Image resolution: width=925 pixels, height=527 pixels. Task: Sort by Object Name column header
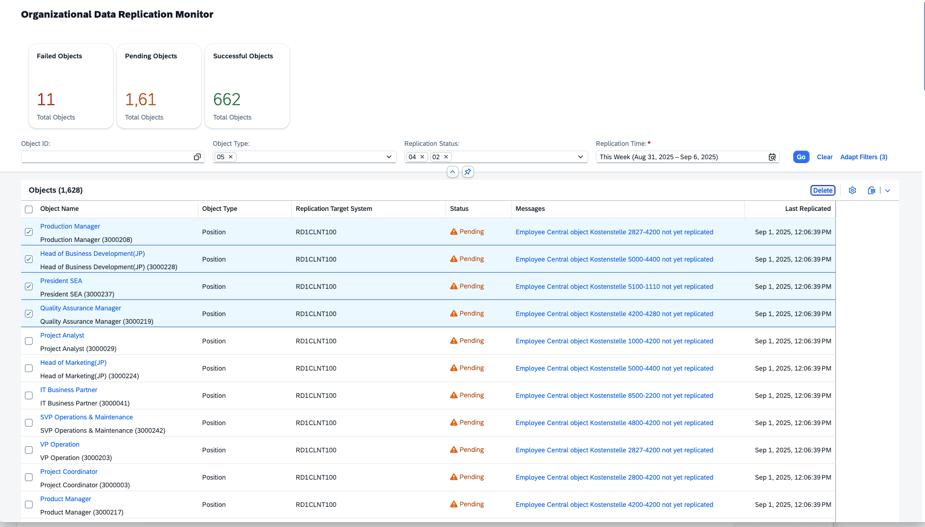pos(59,209)
